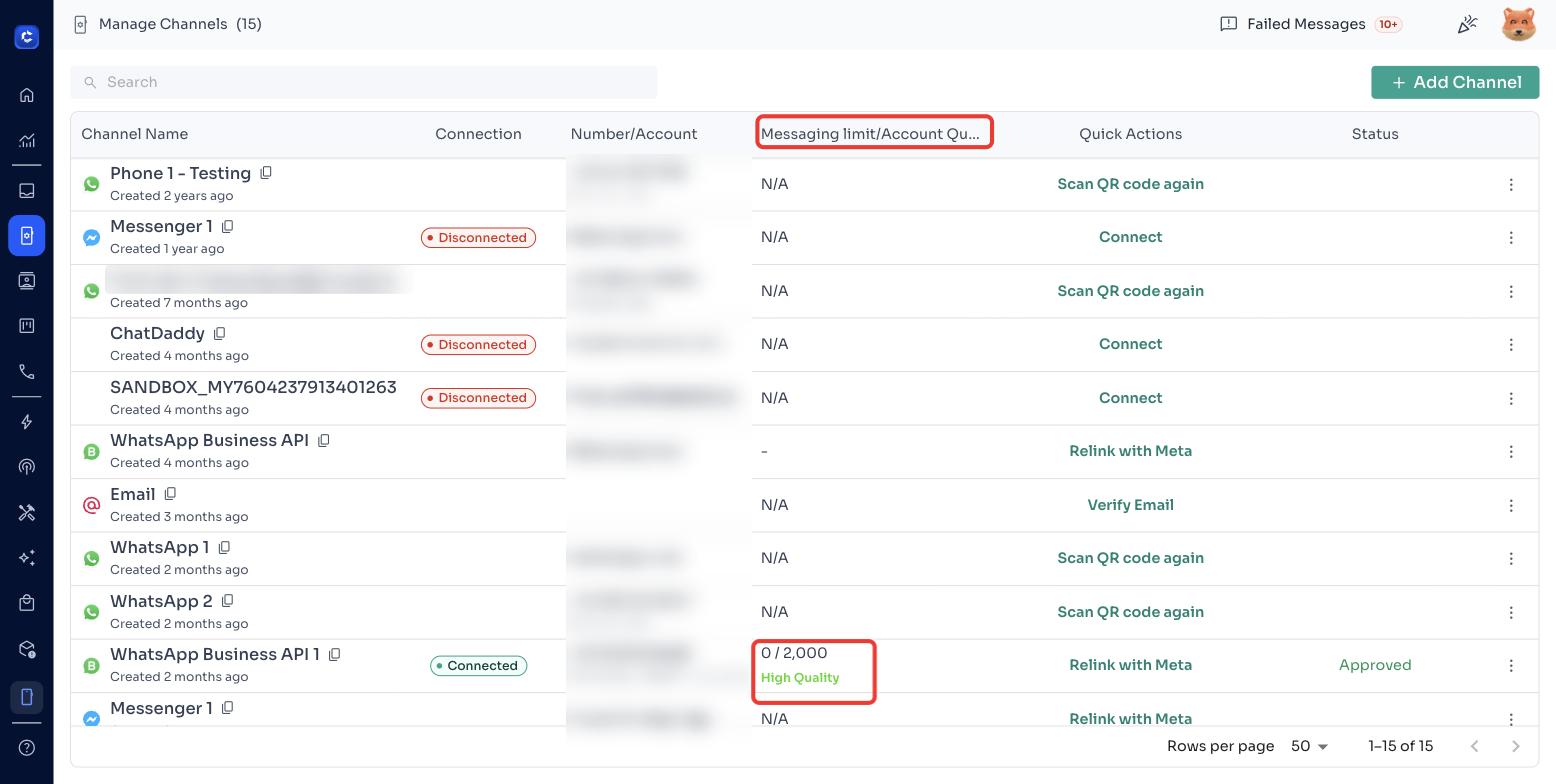The width and height of the screenshot is (1556, 784).
Task: Open the user avatar profile menu
Action: point(1518,24)
